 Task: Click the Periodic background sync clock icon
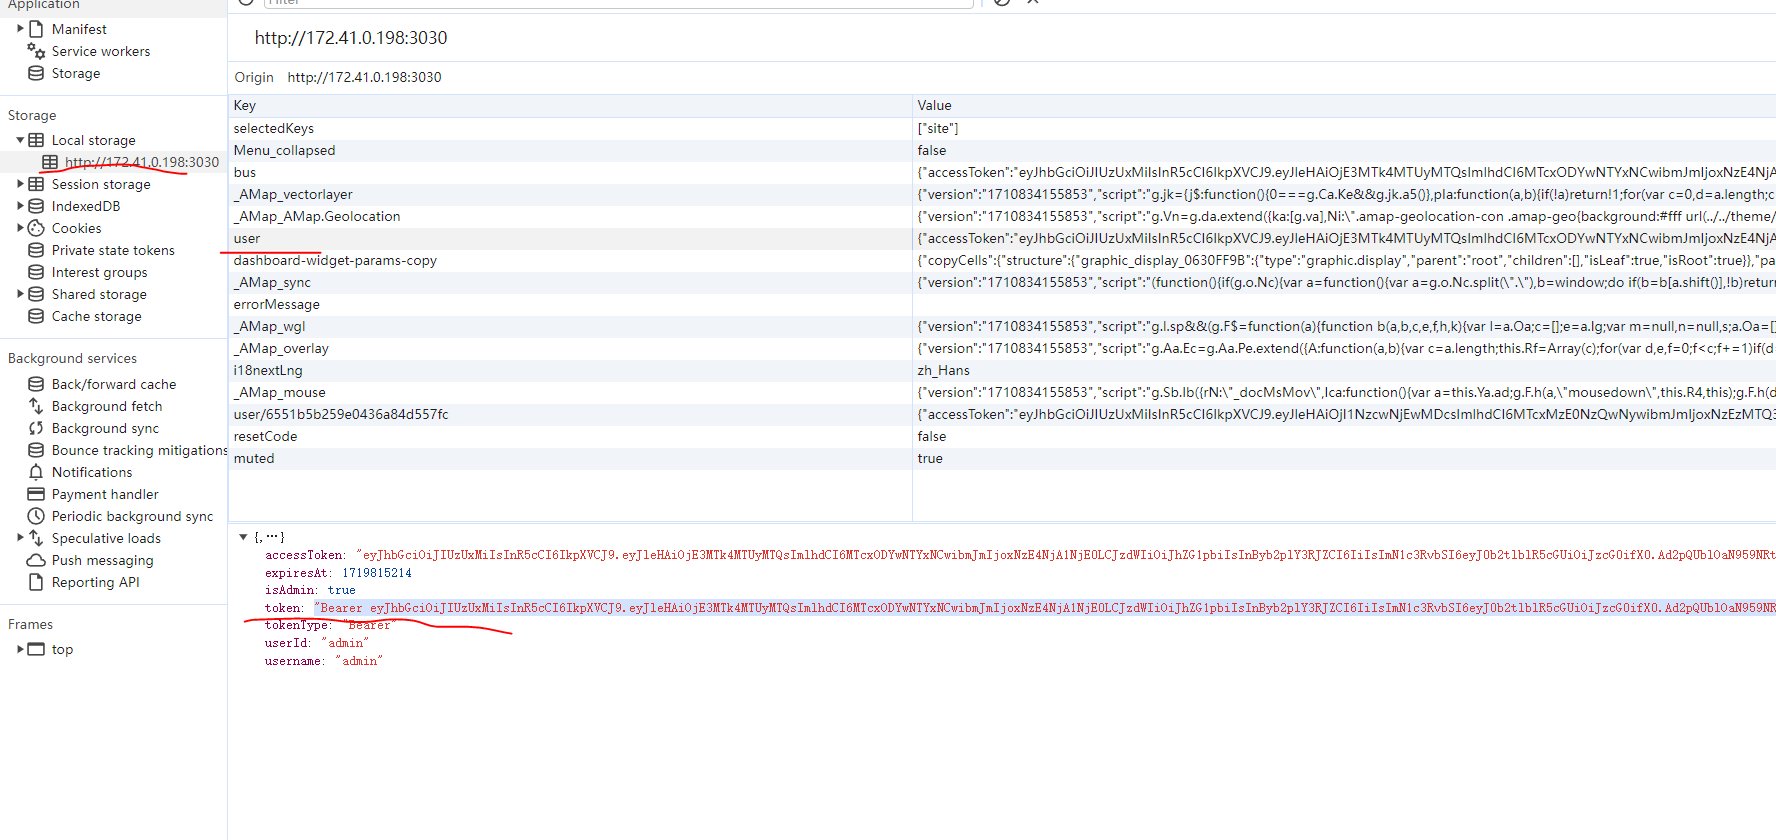point(36,516)
